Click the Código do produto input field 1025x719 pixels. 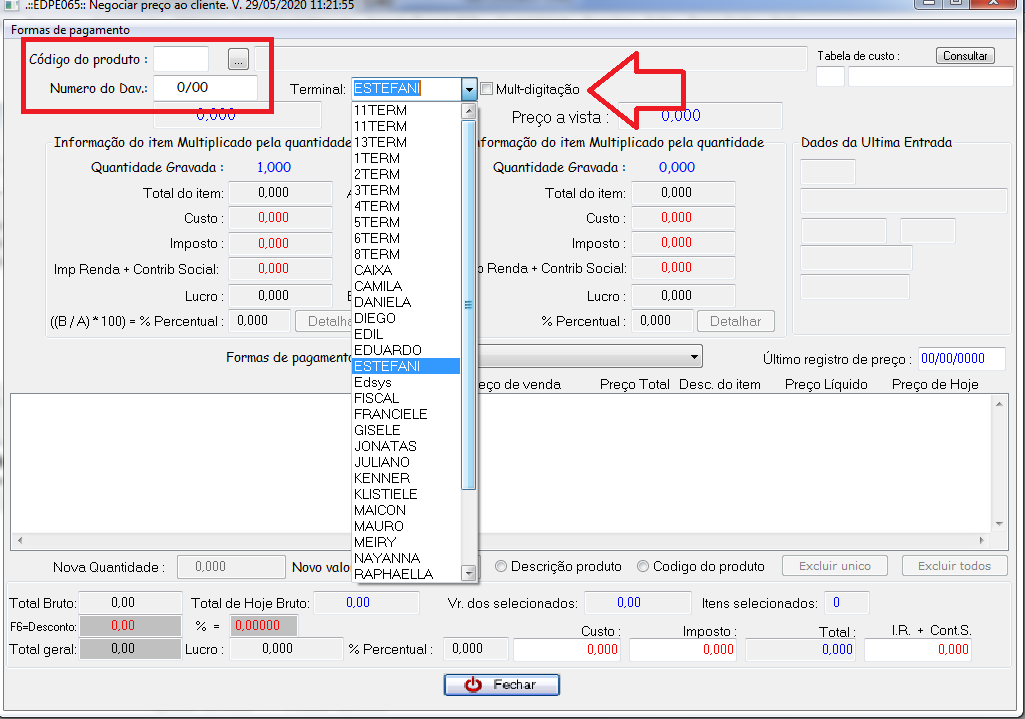coord(181,60)
